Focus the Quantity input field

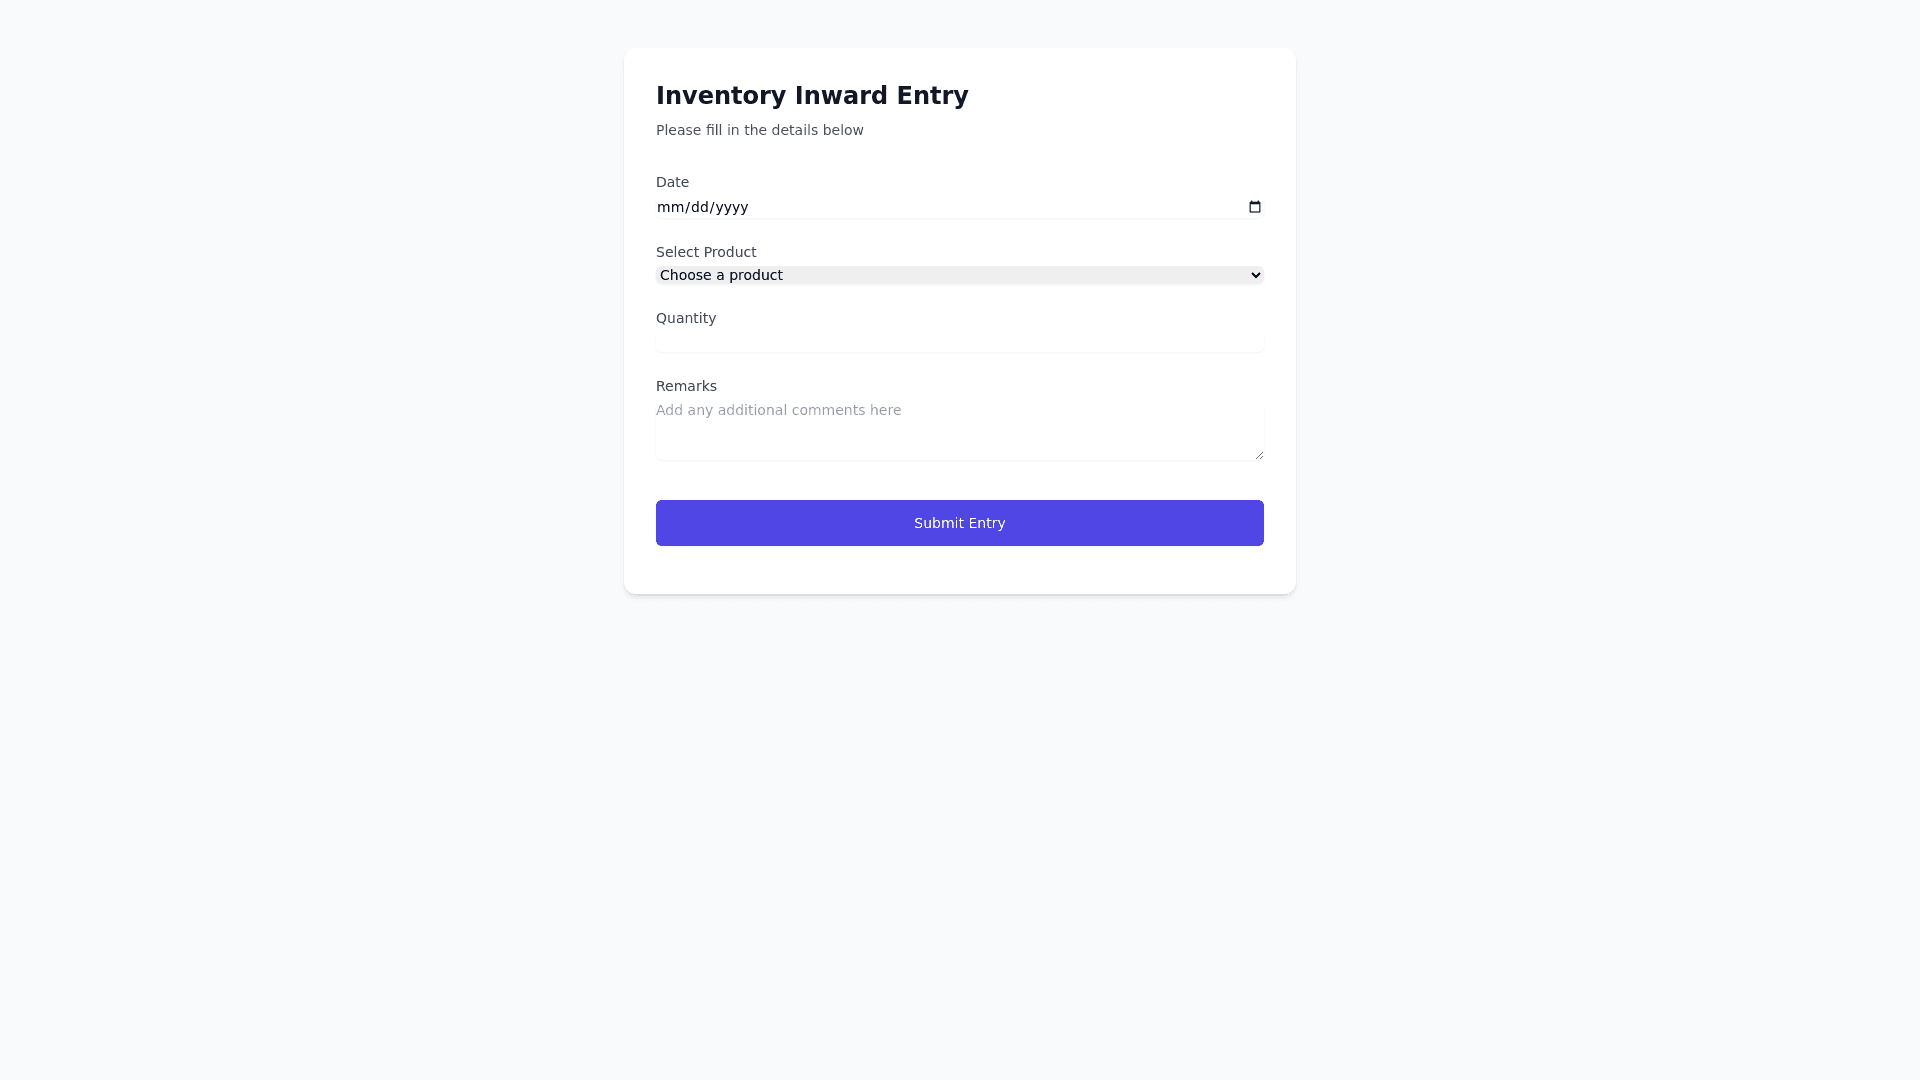pyautogui.click(x=959, y=341)
